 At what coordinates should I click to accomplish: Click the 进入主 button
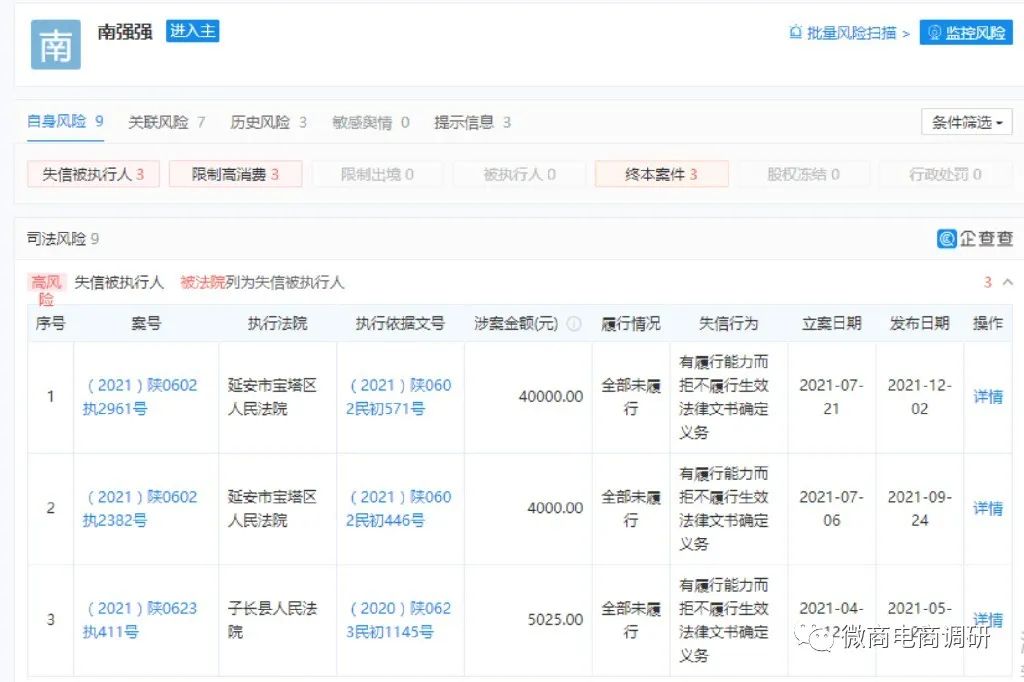coord(192,31)
